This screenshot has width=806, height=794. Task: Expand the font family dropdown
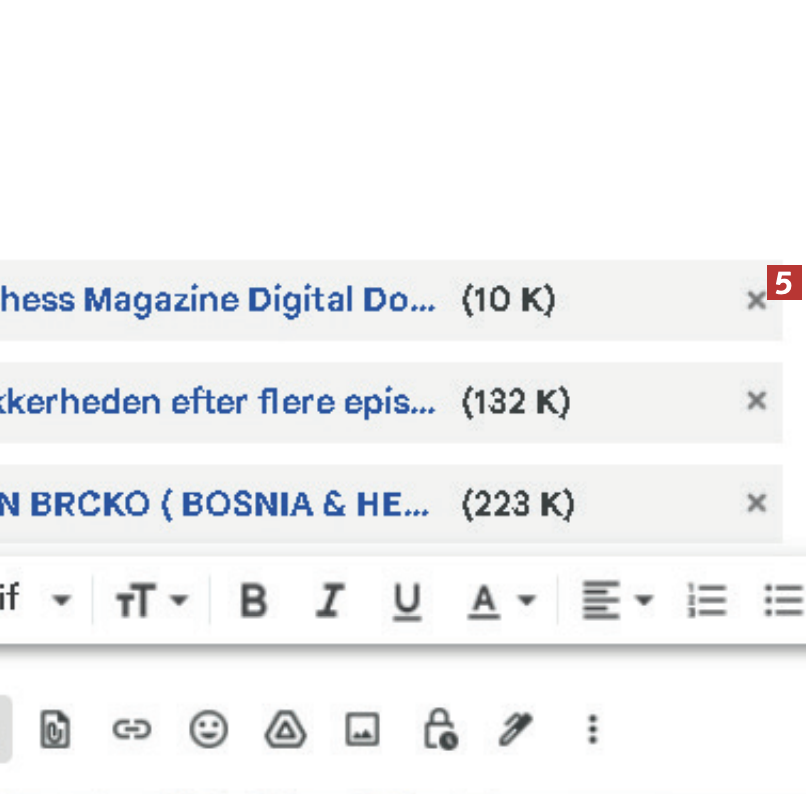coord(61,601)
